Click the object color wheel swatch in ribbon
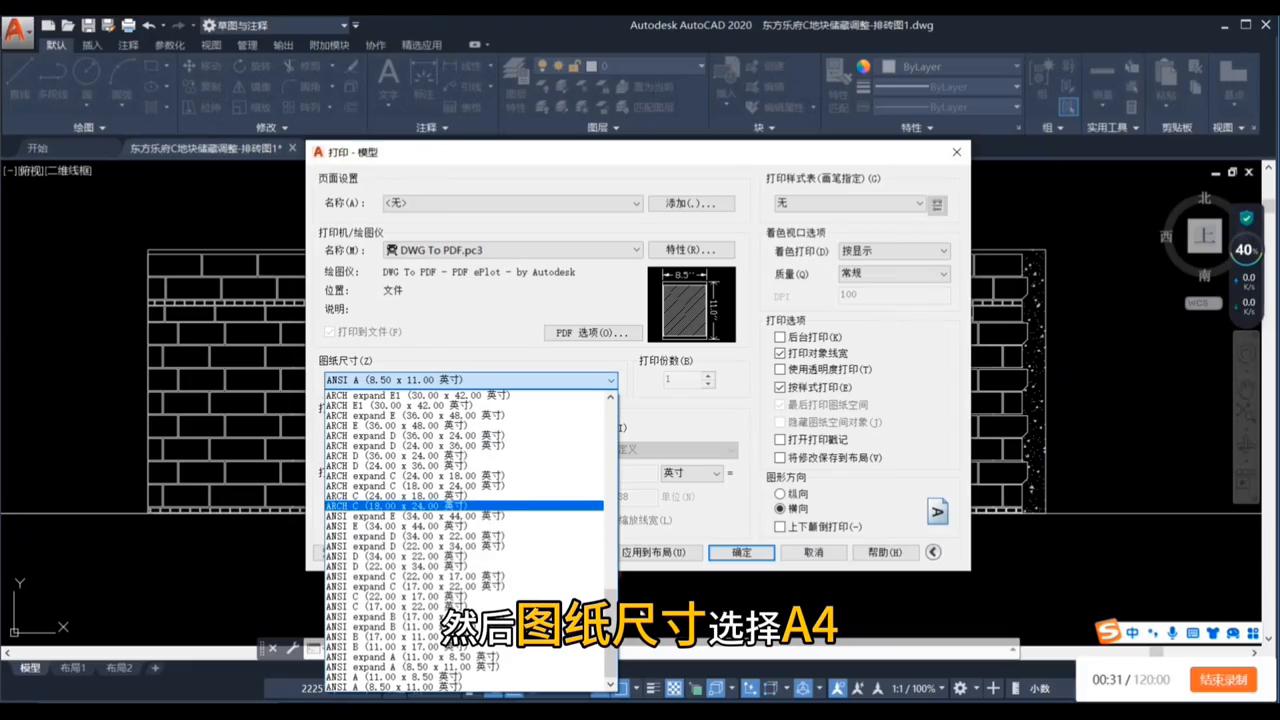 pos(863,67)
